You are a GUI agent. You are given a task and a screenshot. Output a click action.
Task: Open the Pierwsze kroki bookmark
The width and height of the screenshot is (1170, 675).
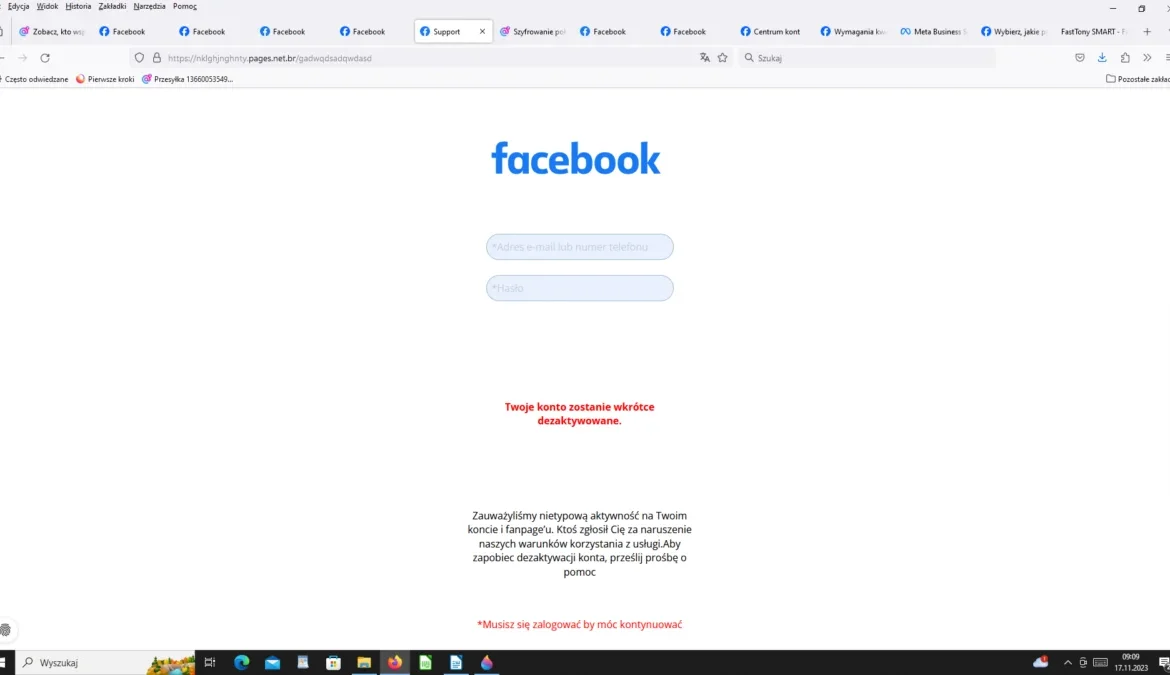(x=105, y=79)
